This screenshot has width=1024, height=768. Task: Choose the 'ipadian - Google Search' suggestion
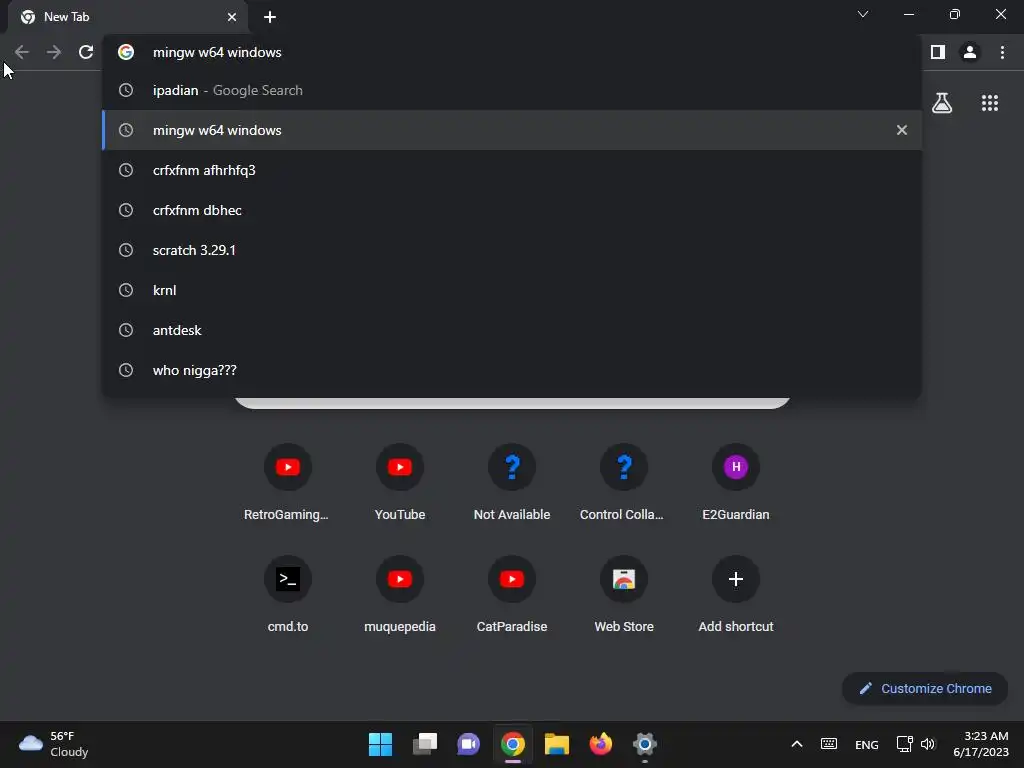[x=512, y=90]
